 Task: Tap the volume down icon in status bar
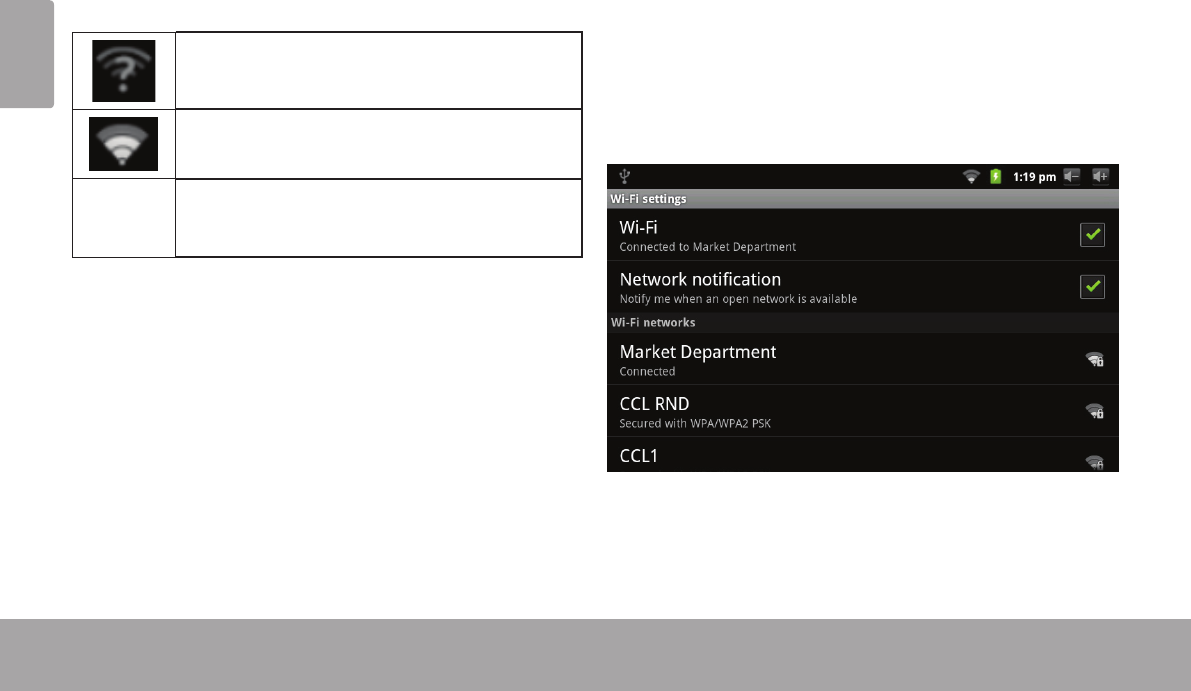1072,176
